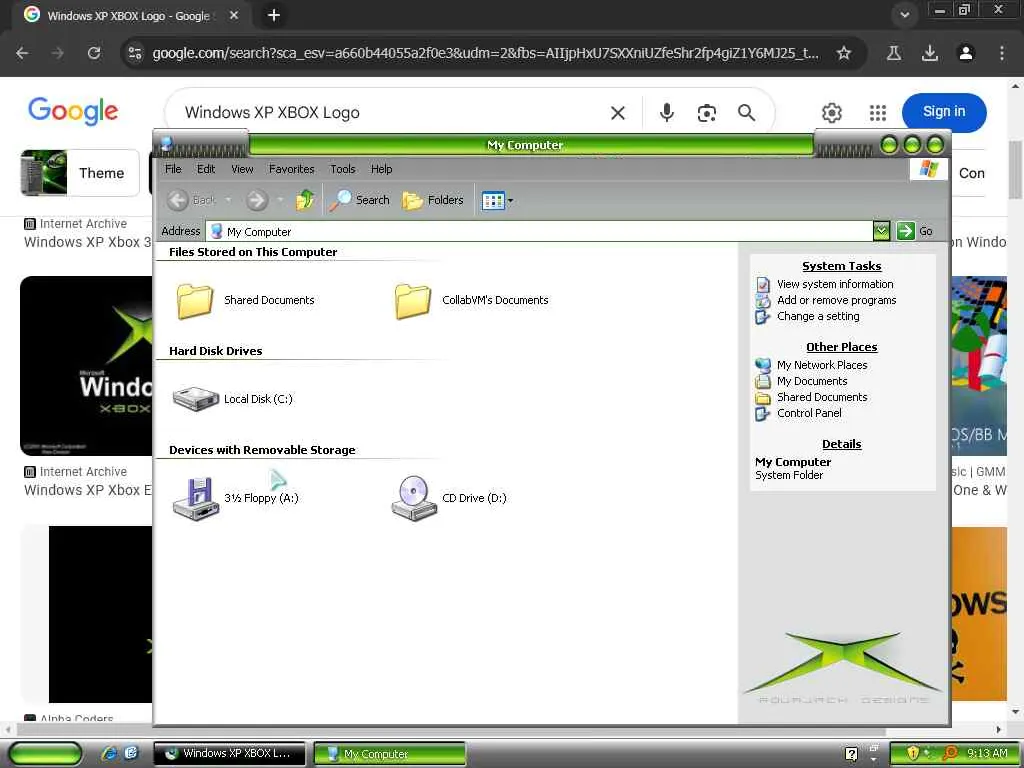
Task: Select the 3½ Floppy (A:) drive icon
Action: 195,498
